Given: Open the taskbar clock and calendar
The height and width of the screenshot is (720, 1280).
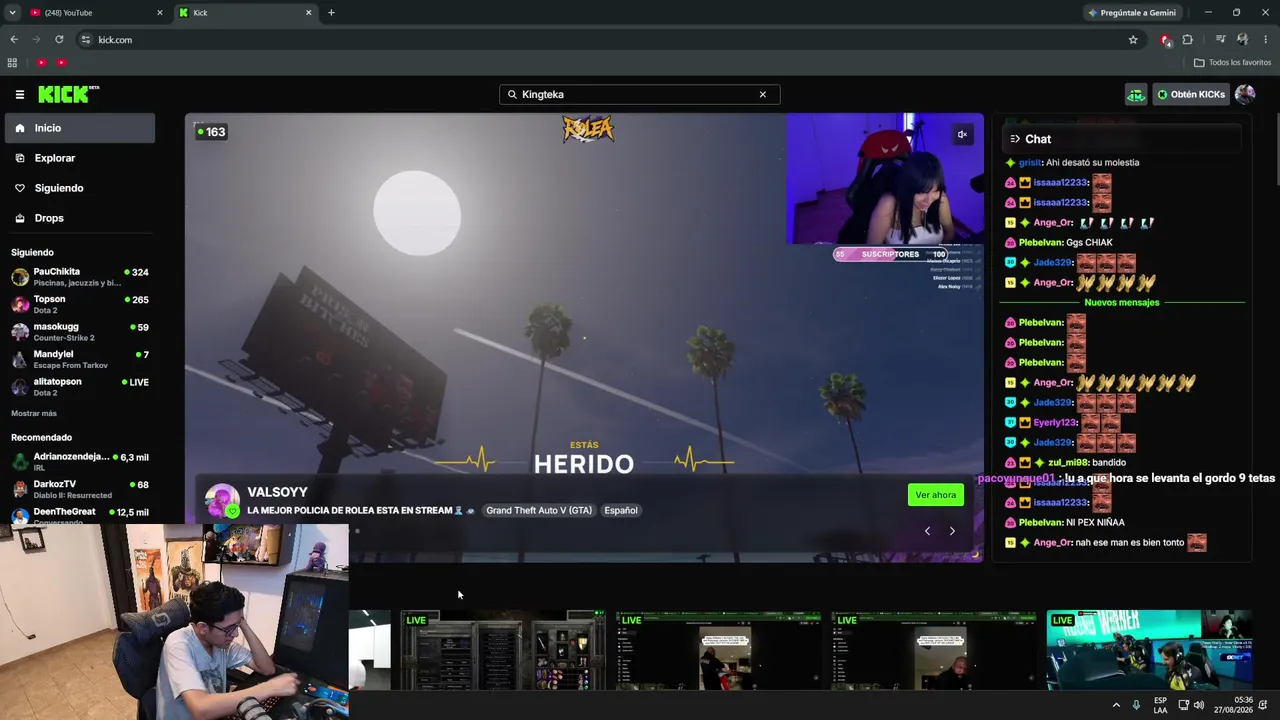Looking at the screenshot, I should pyautogui.click(x=1234, y=705).
